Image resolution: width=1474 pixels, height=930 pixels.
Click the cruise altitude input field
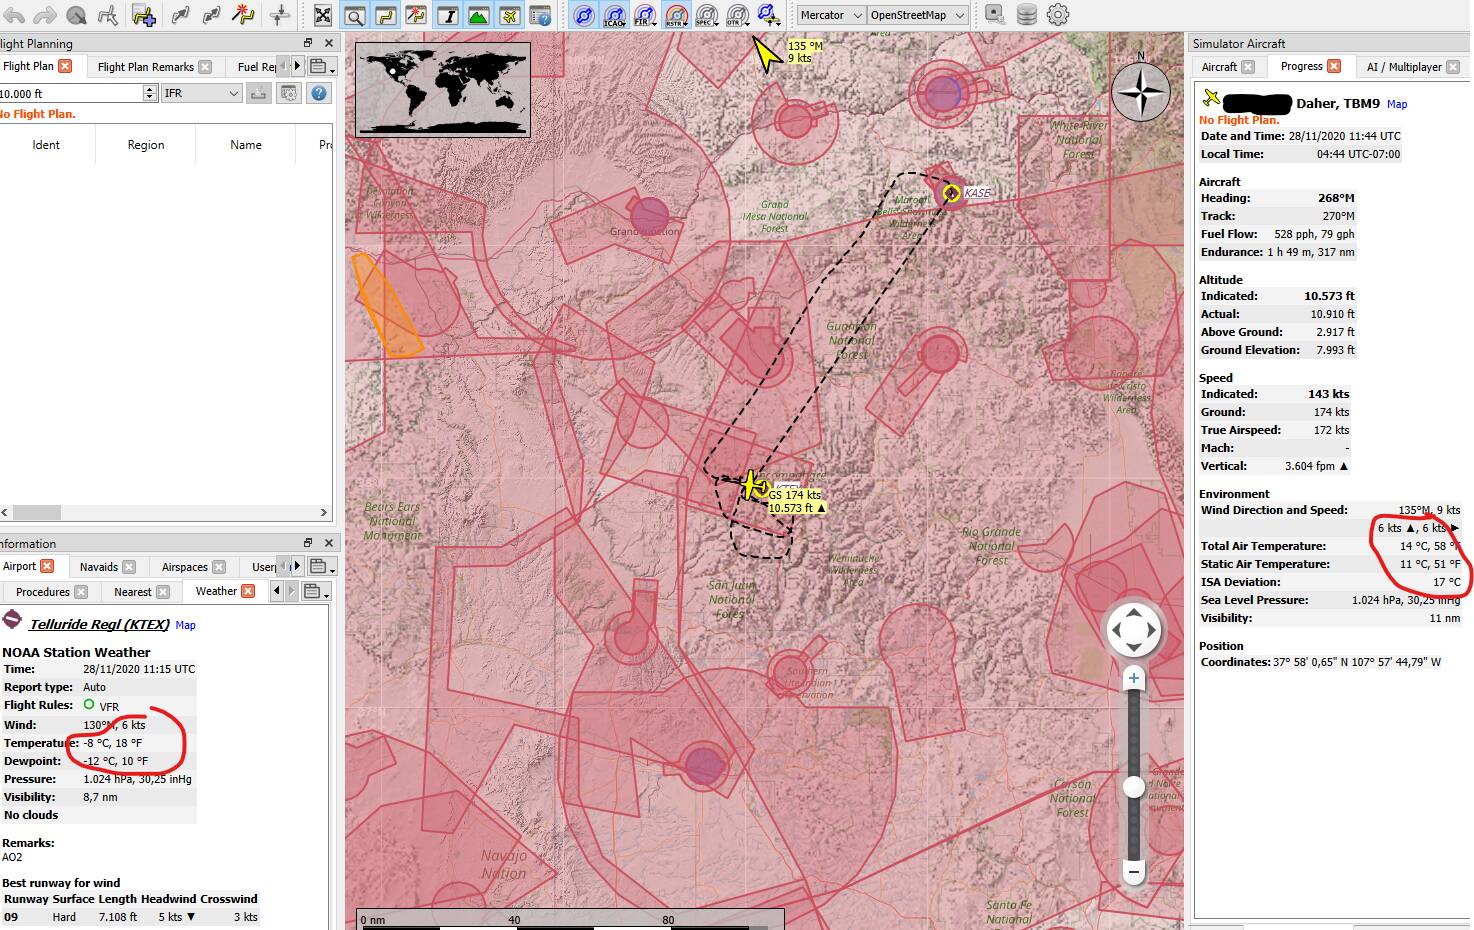[x=70, y=93]
